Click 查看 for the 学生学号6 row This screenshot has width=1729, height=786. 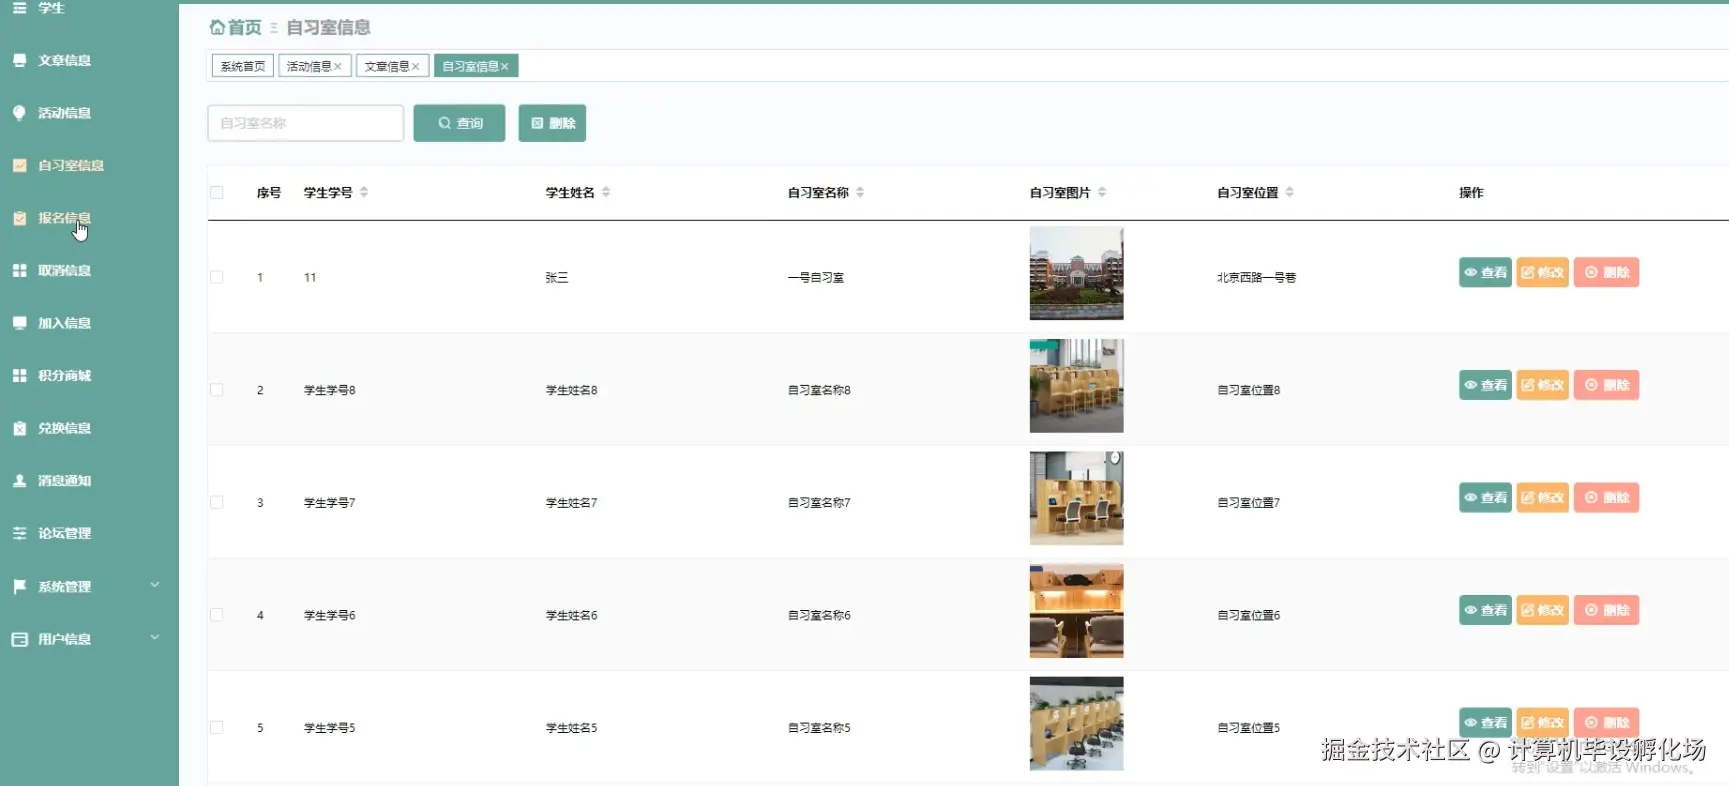[x=1485, y=610]
